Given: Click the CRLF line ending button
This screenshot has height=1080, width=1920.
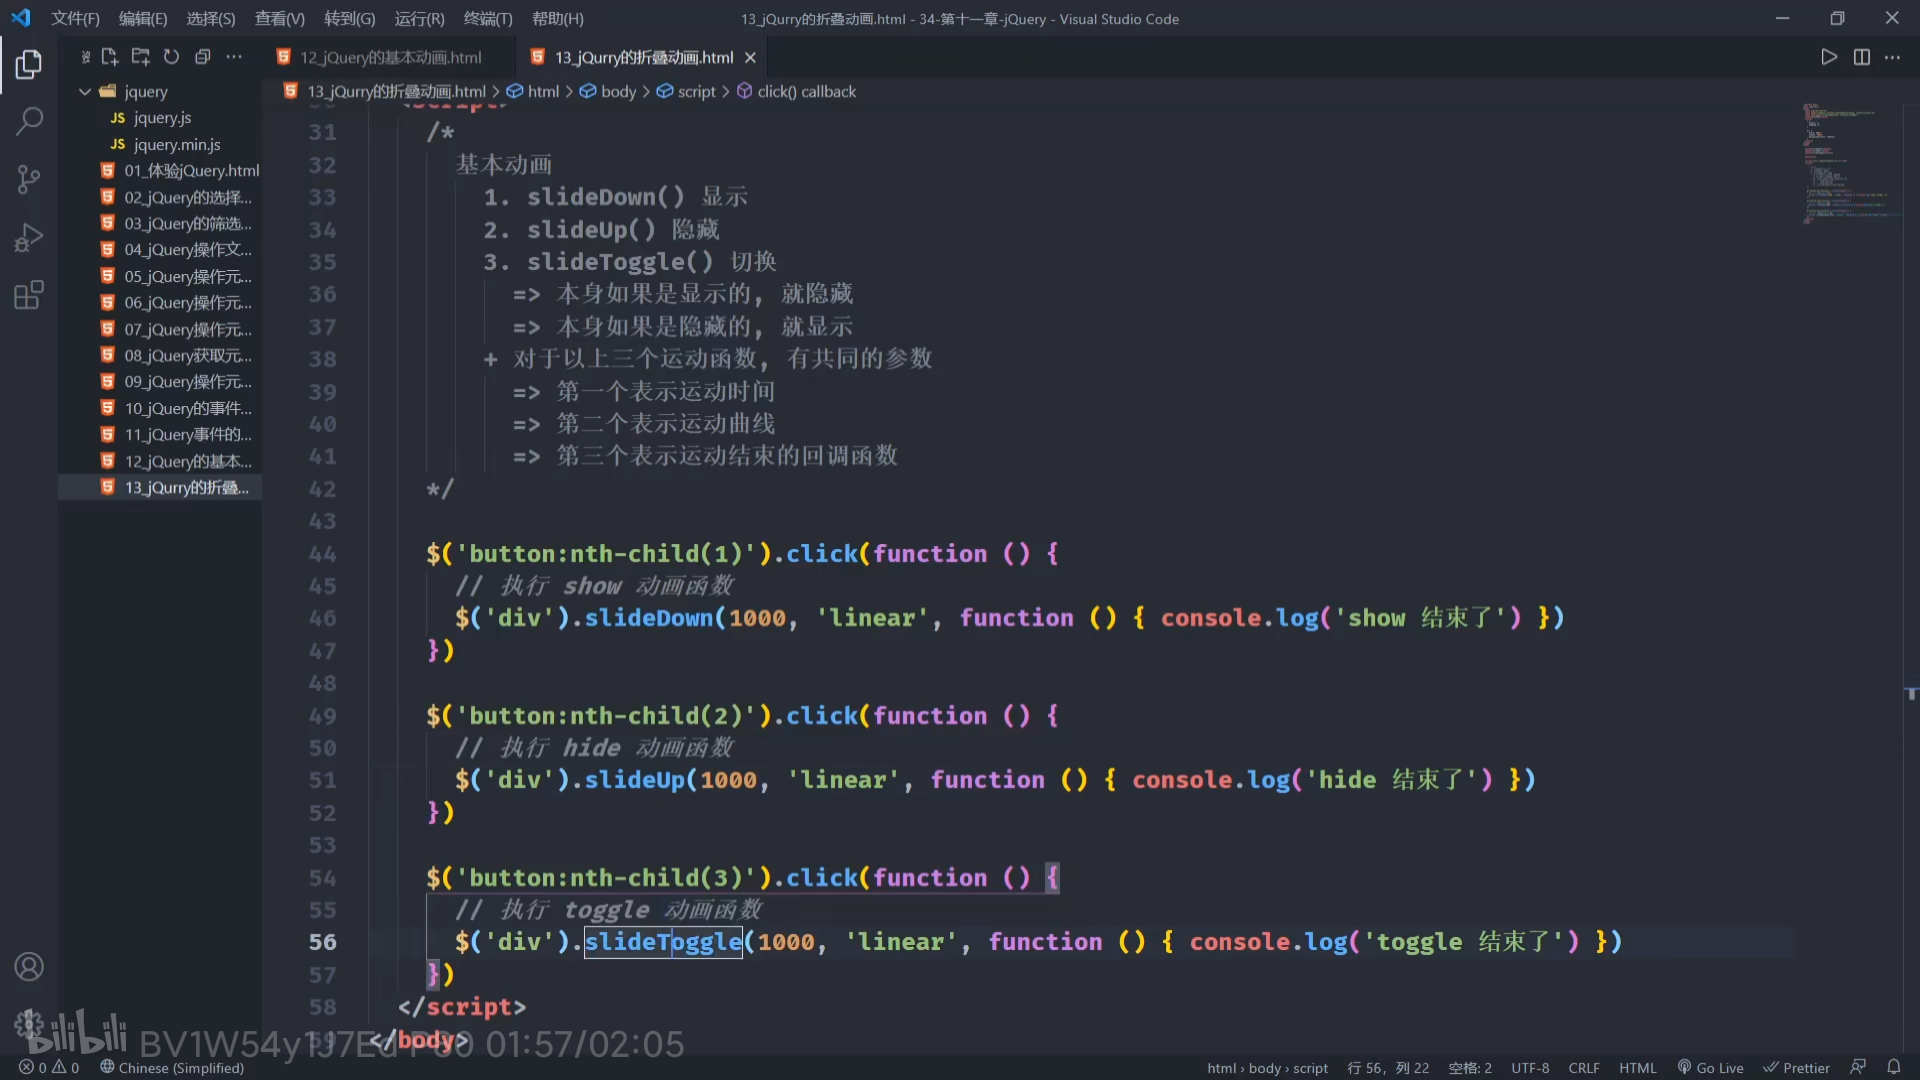Looking at the screenshot, I should (x=1583, y=1068).
